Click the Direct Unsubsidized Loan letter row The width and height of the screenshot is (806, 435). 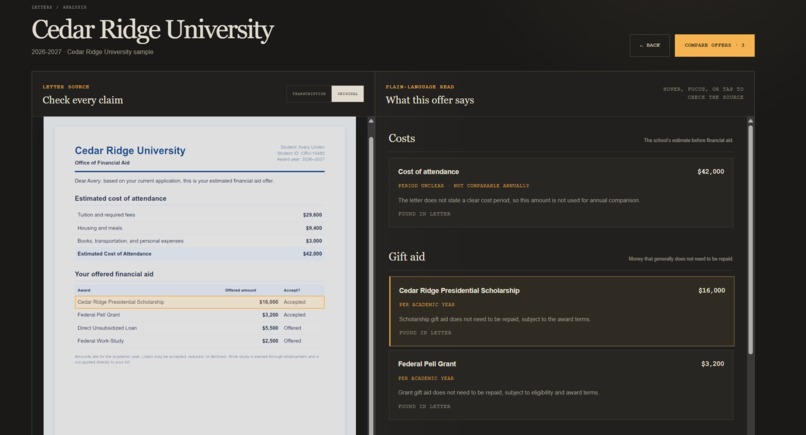tap(199, 328)
